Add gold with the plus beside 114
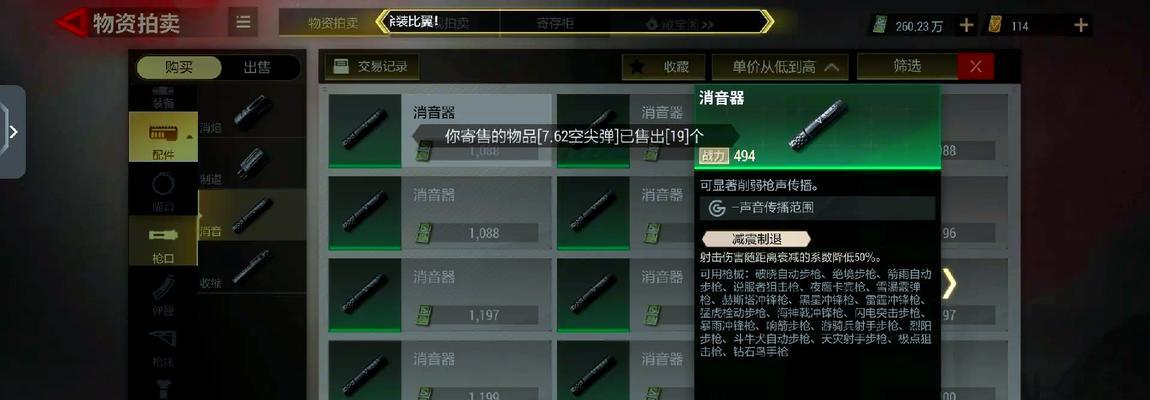 [1080, 26]
